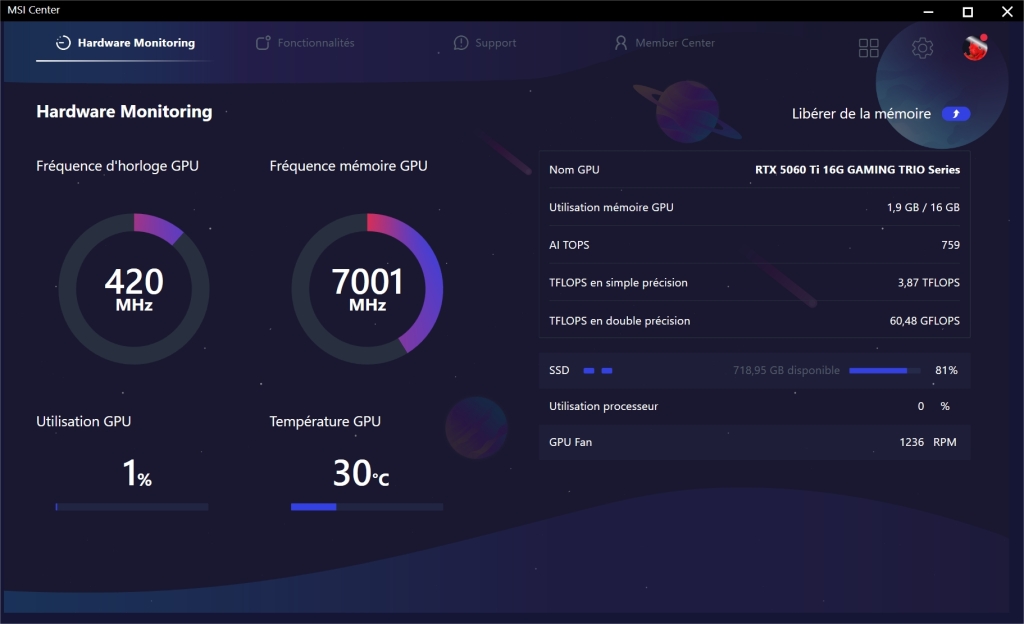Switch to the Fonctionnalités tab
Image resolution: width=1024 pixels, height=624 pixels.
(x=305, y=43)
